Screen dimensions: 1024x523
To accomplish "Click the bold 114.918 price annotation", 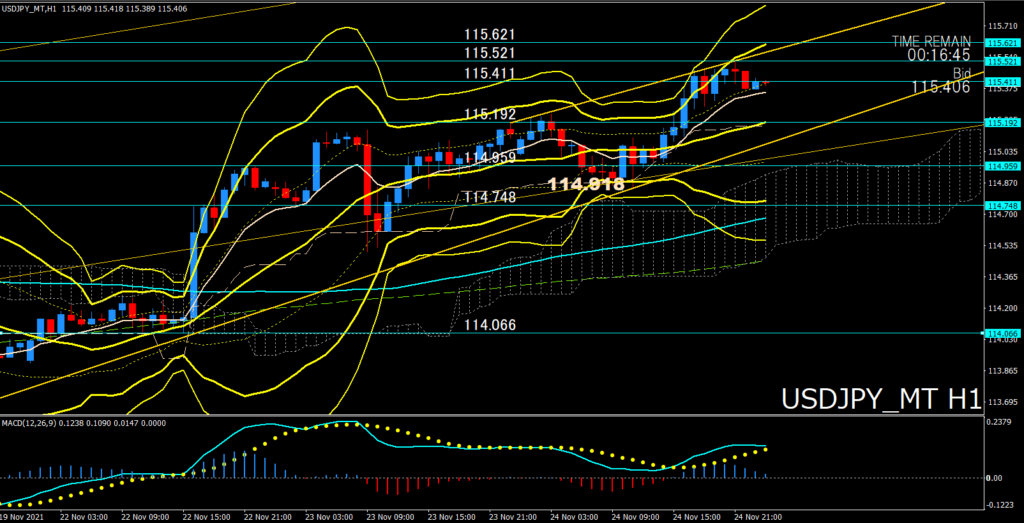I will [x=586, y=185].
